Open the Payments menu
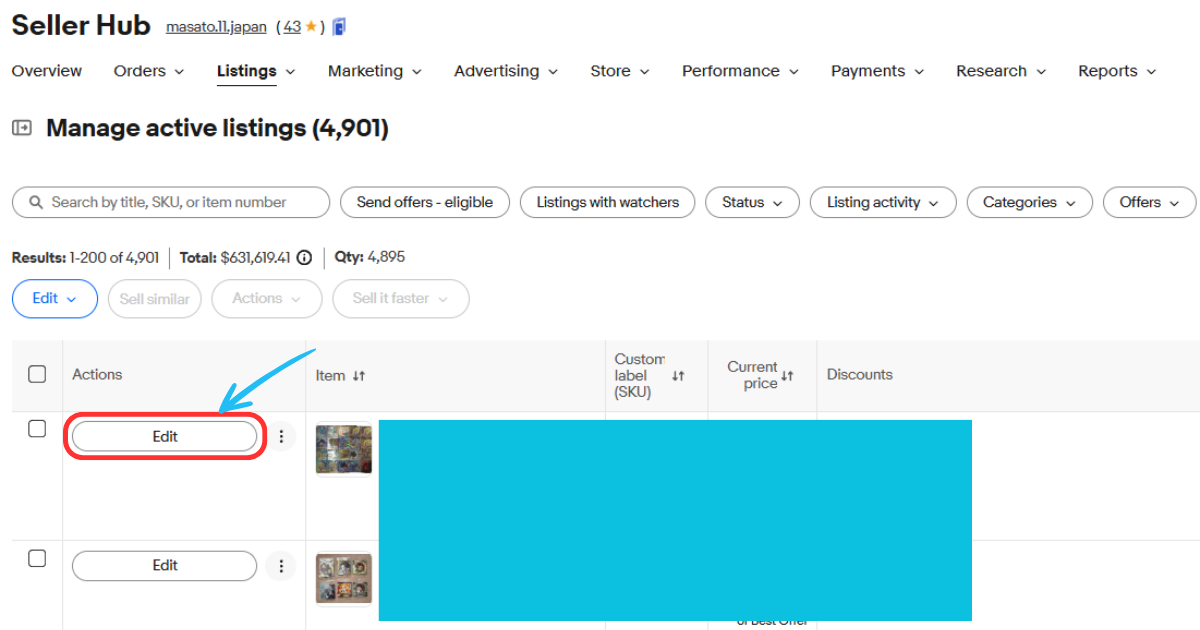The height and width of the screenshot is (630, 1200). [878, 71]
